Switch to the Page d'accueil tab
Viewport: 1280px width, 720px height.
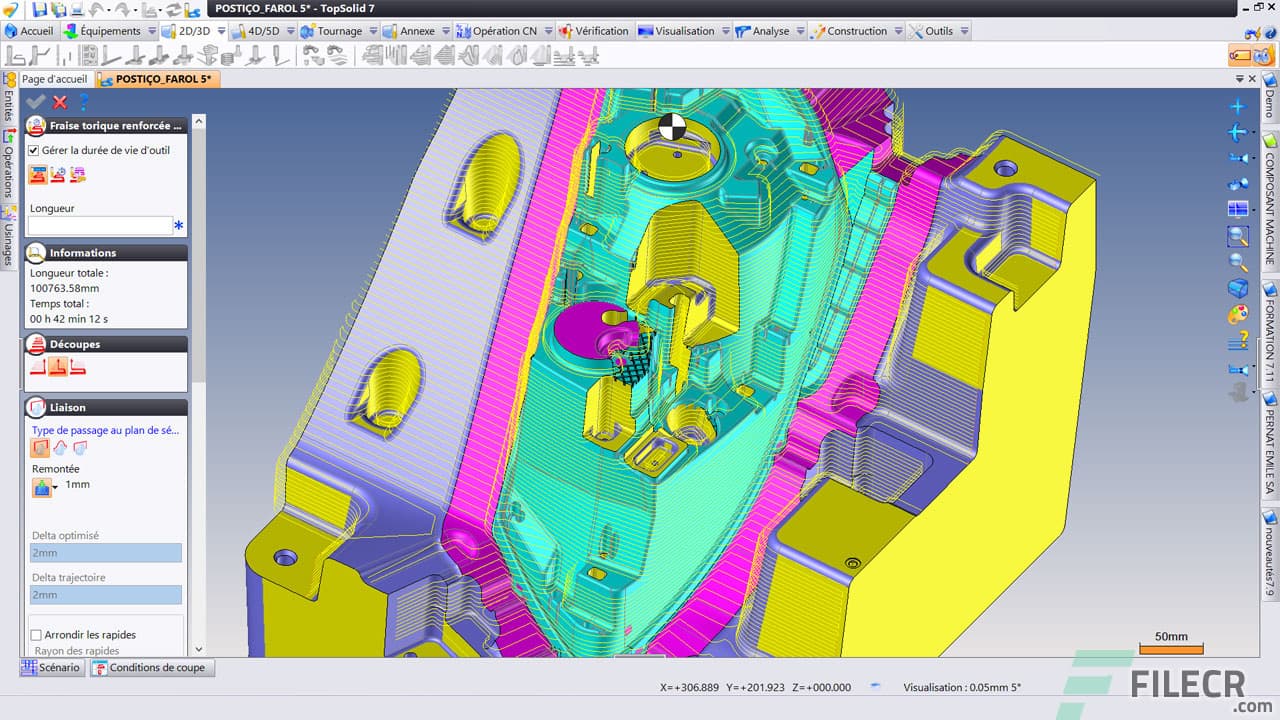click(54, 79)
